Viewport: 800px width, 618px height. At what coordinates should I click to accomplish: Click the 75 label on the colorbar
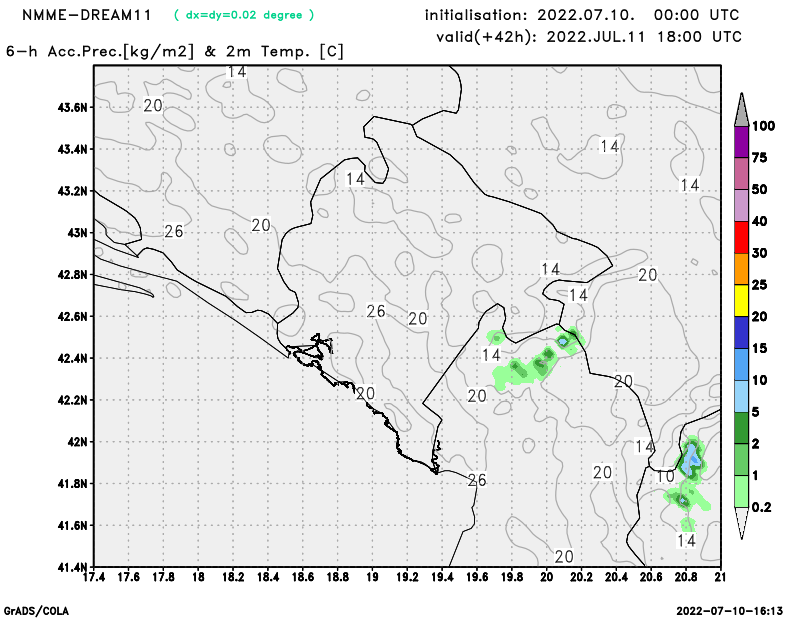760,158
